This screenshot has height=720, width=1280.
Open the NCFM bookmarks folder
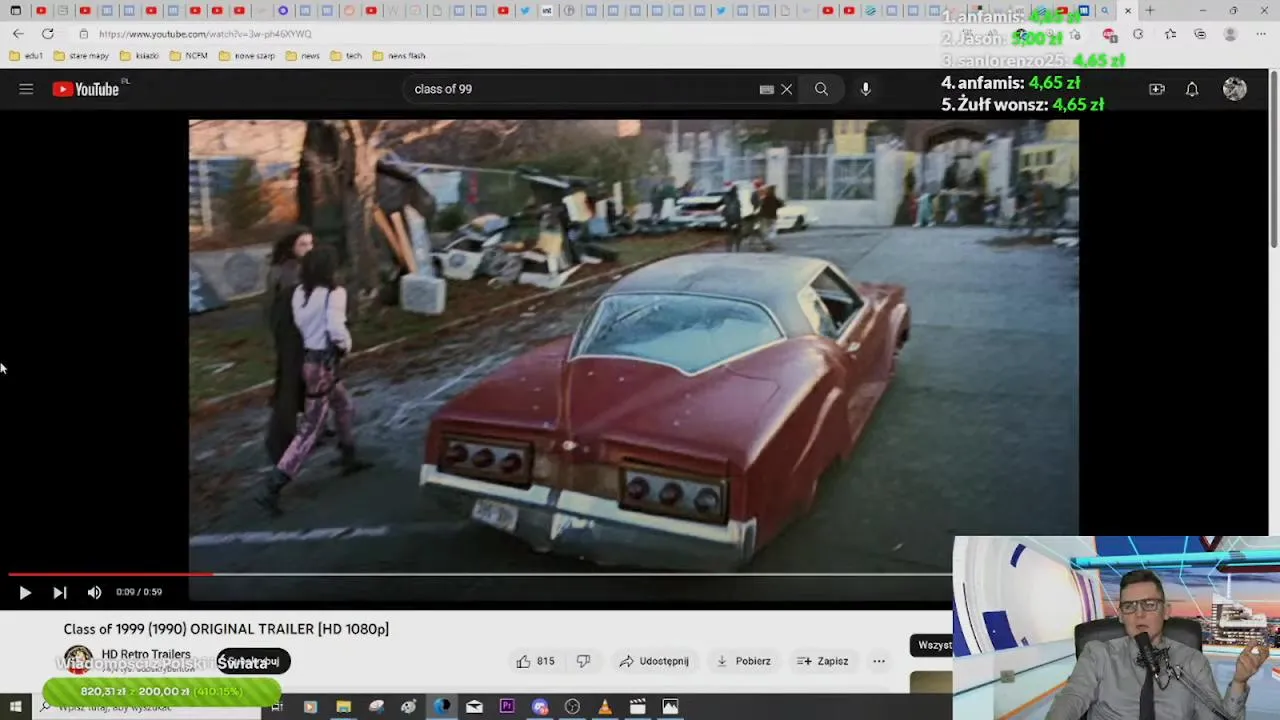coord(189,56)
